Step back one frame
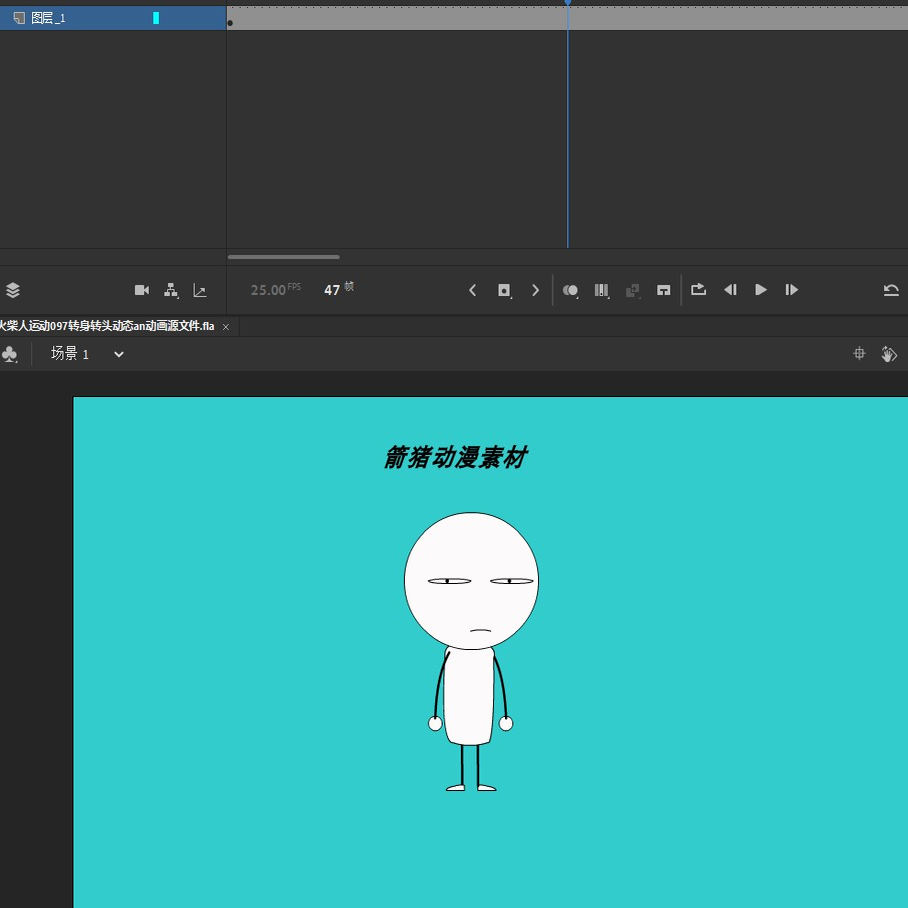 pos(730,290)
